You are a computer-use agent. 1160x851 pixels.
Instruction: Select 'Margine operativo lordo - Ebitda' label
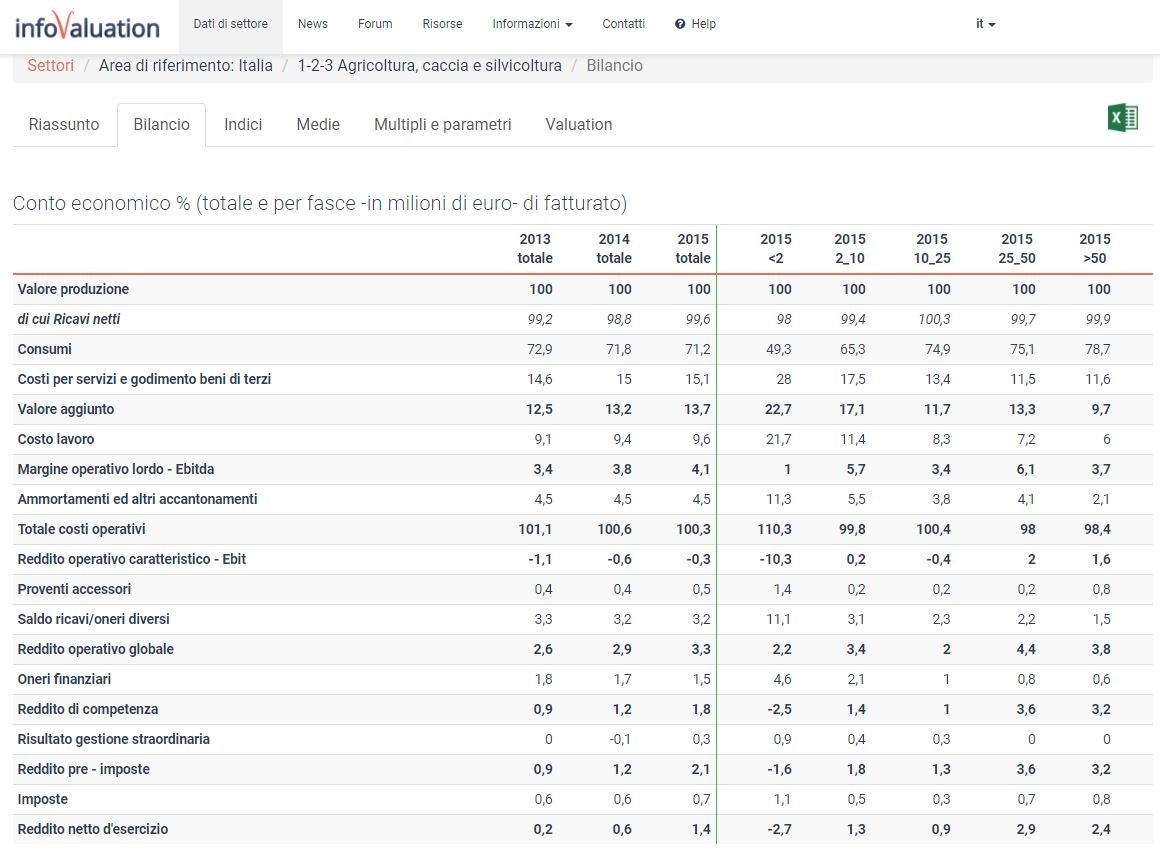(115, 469)
